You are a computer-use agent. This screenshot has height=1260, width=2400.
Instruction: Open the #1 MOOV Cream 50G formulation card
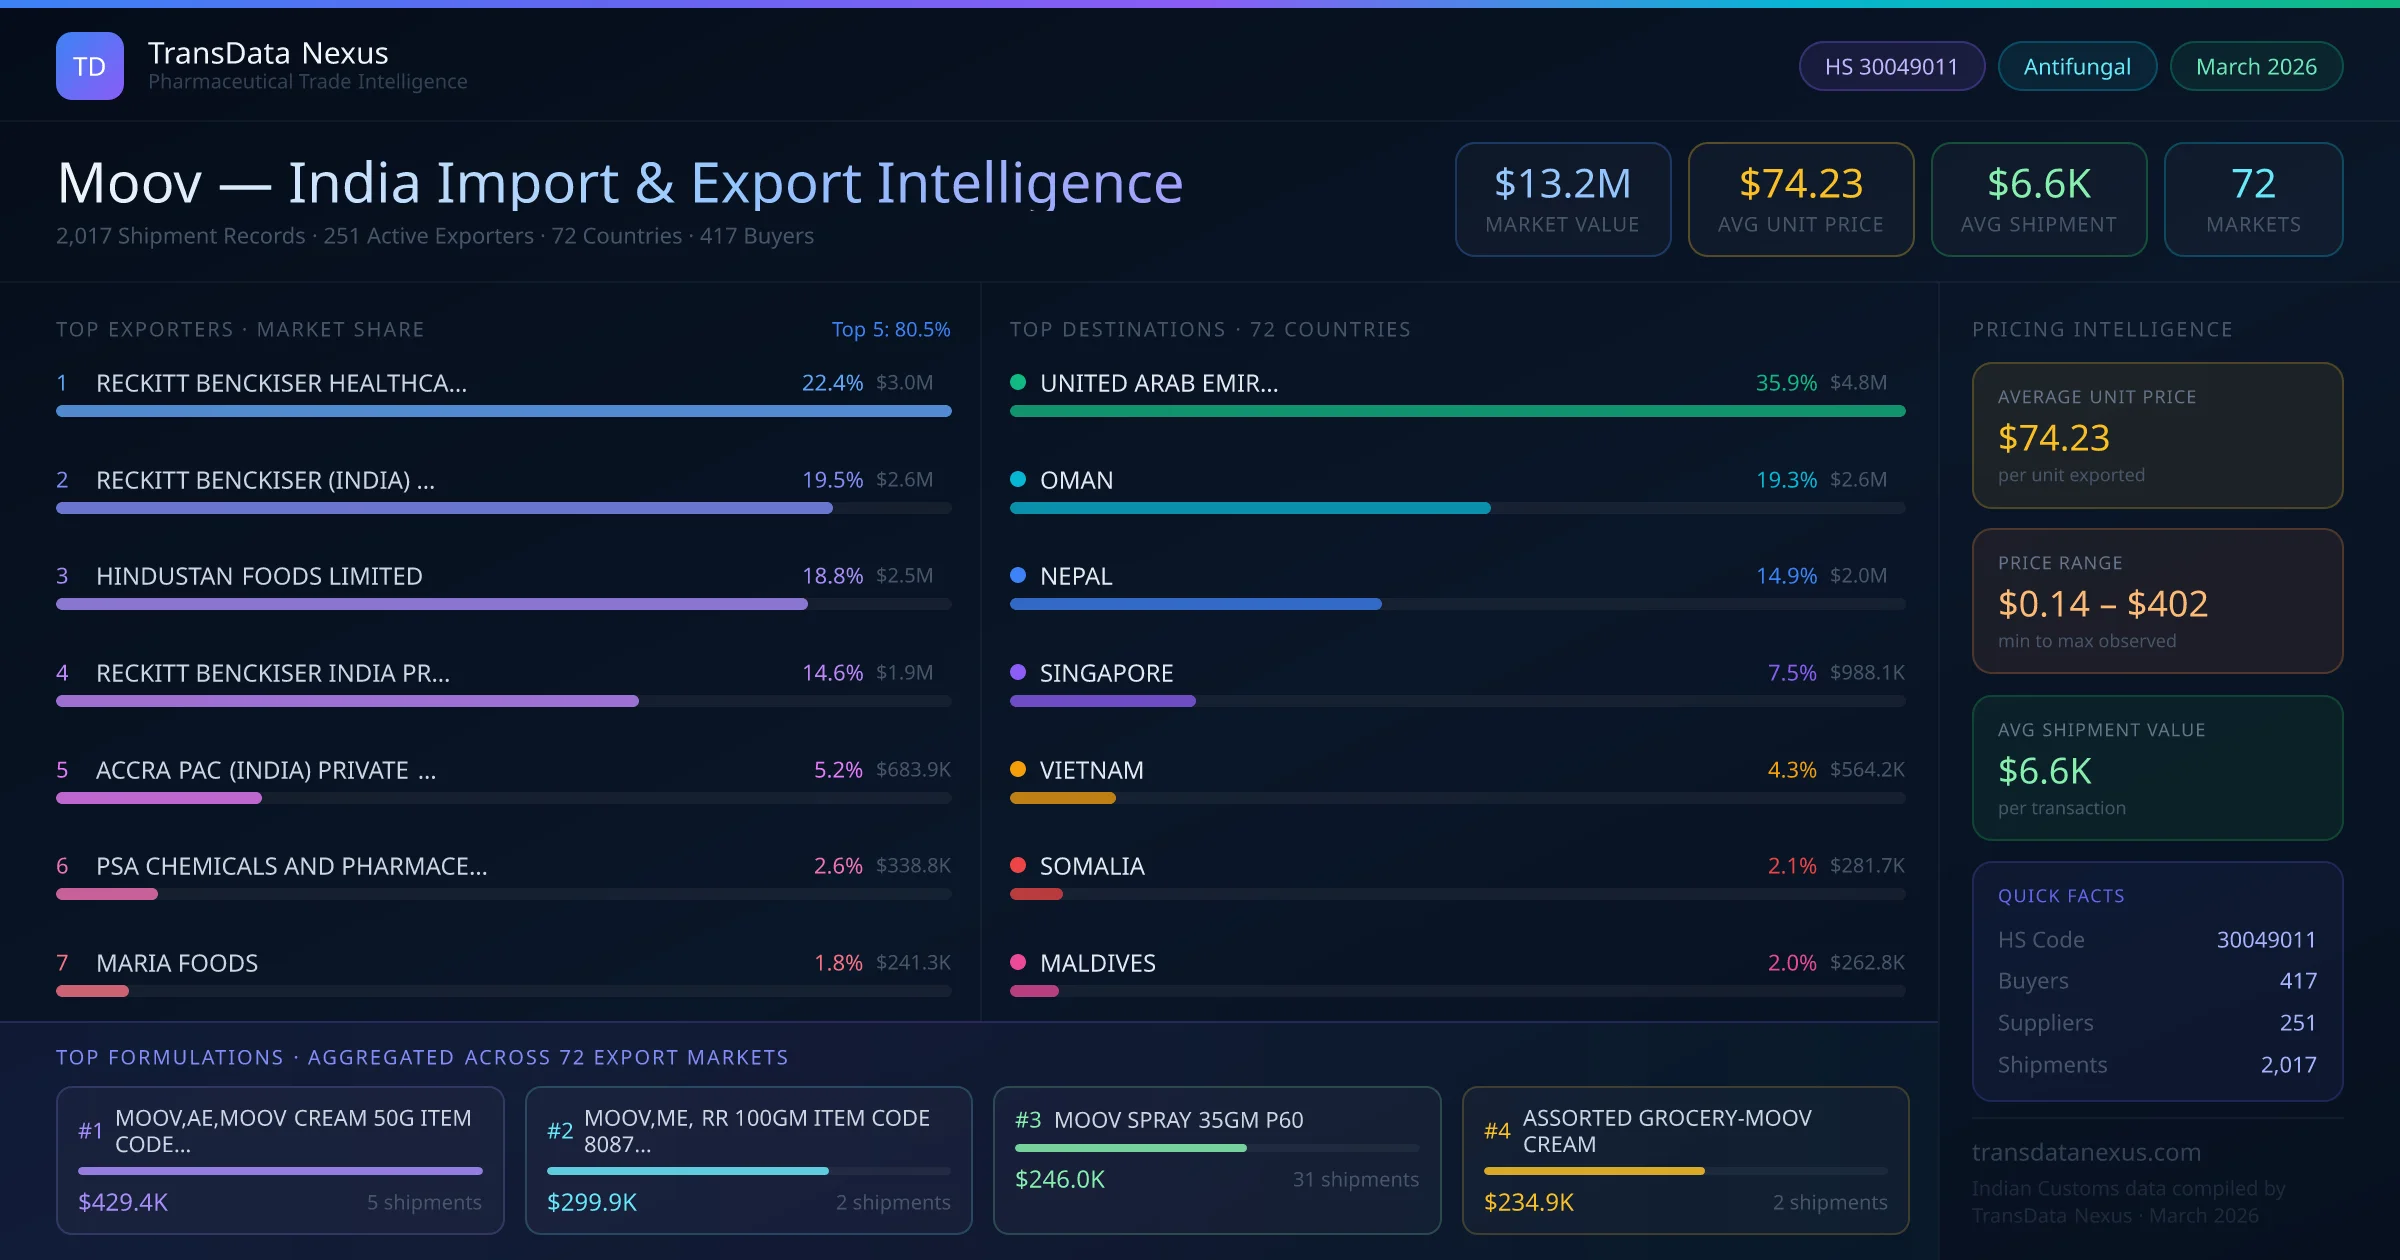click(x=280, y=1159)
